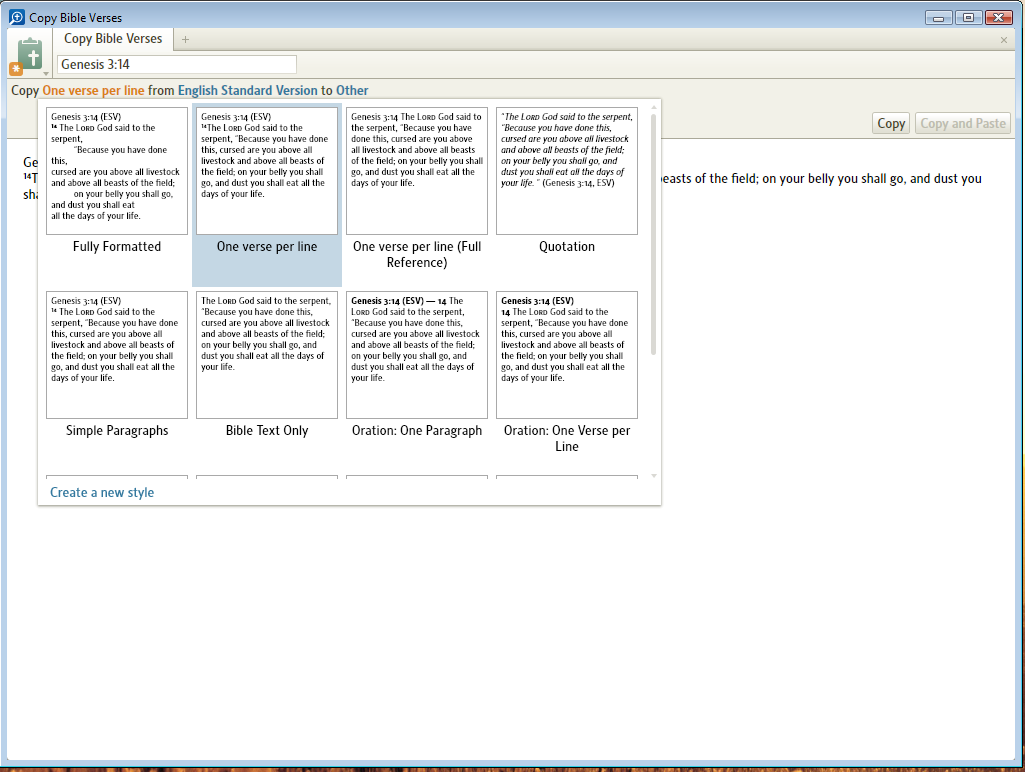Click the style list scroll-down arrow
1025x772 pixels.
(x=654, y=476)
